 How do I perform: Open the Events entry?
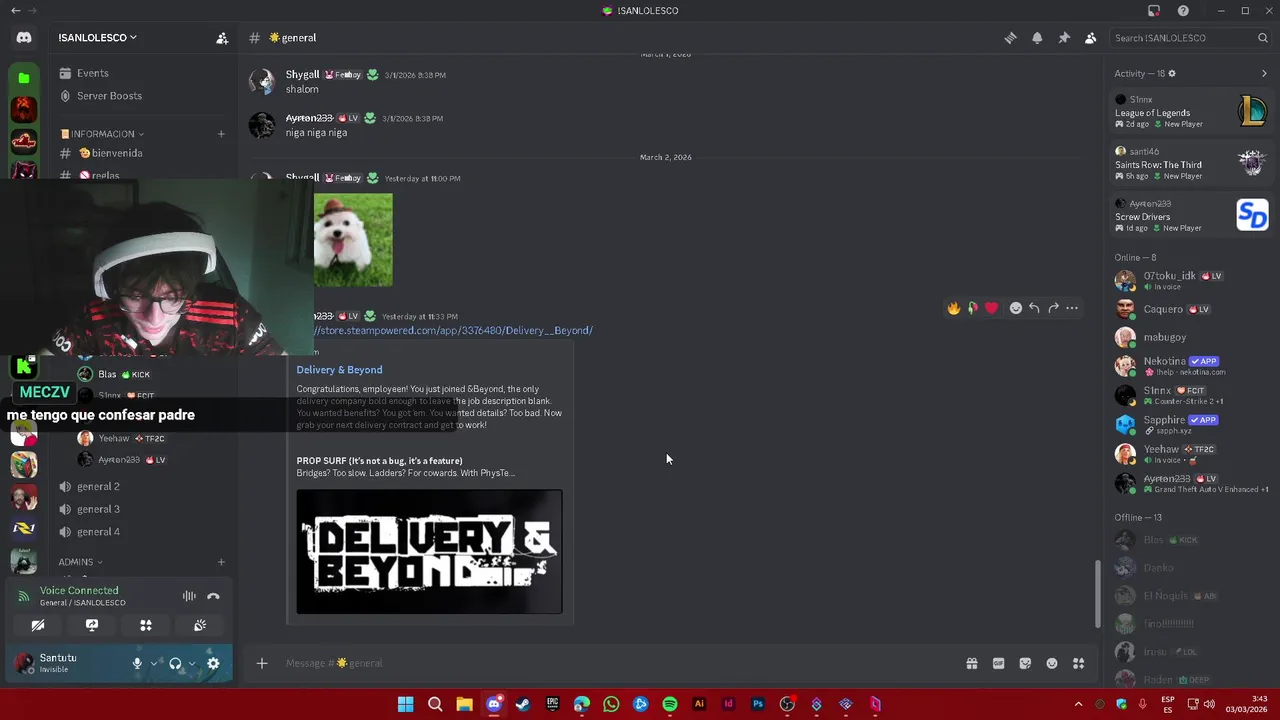tap(93, 73)
